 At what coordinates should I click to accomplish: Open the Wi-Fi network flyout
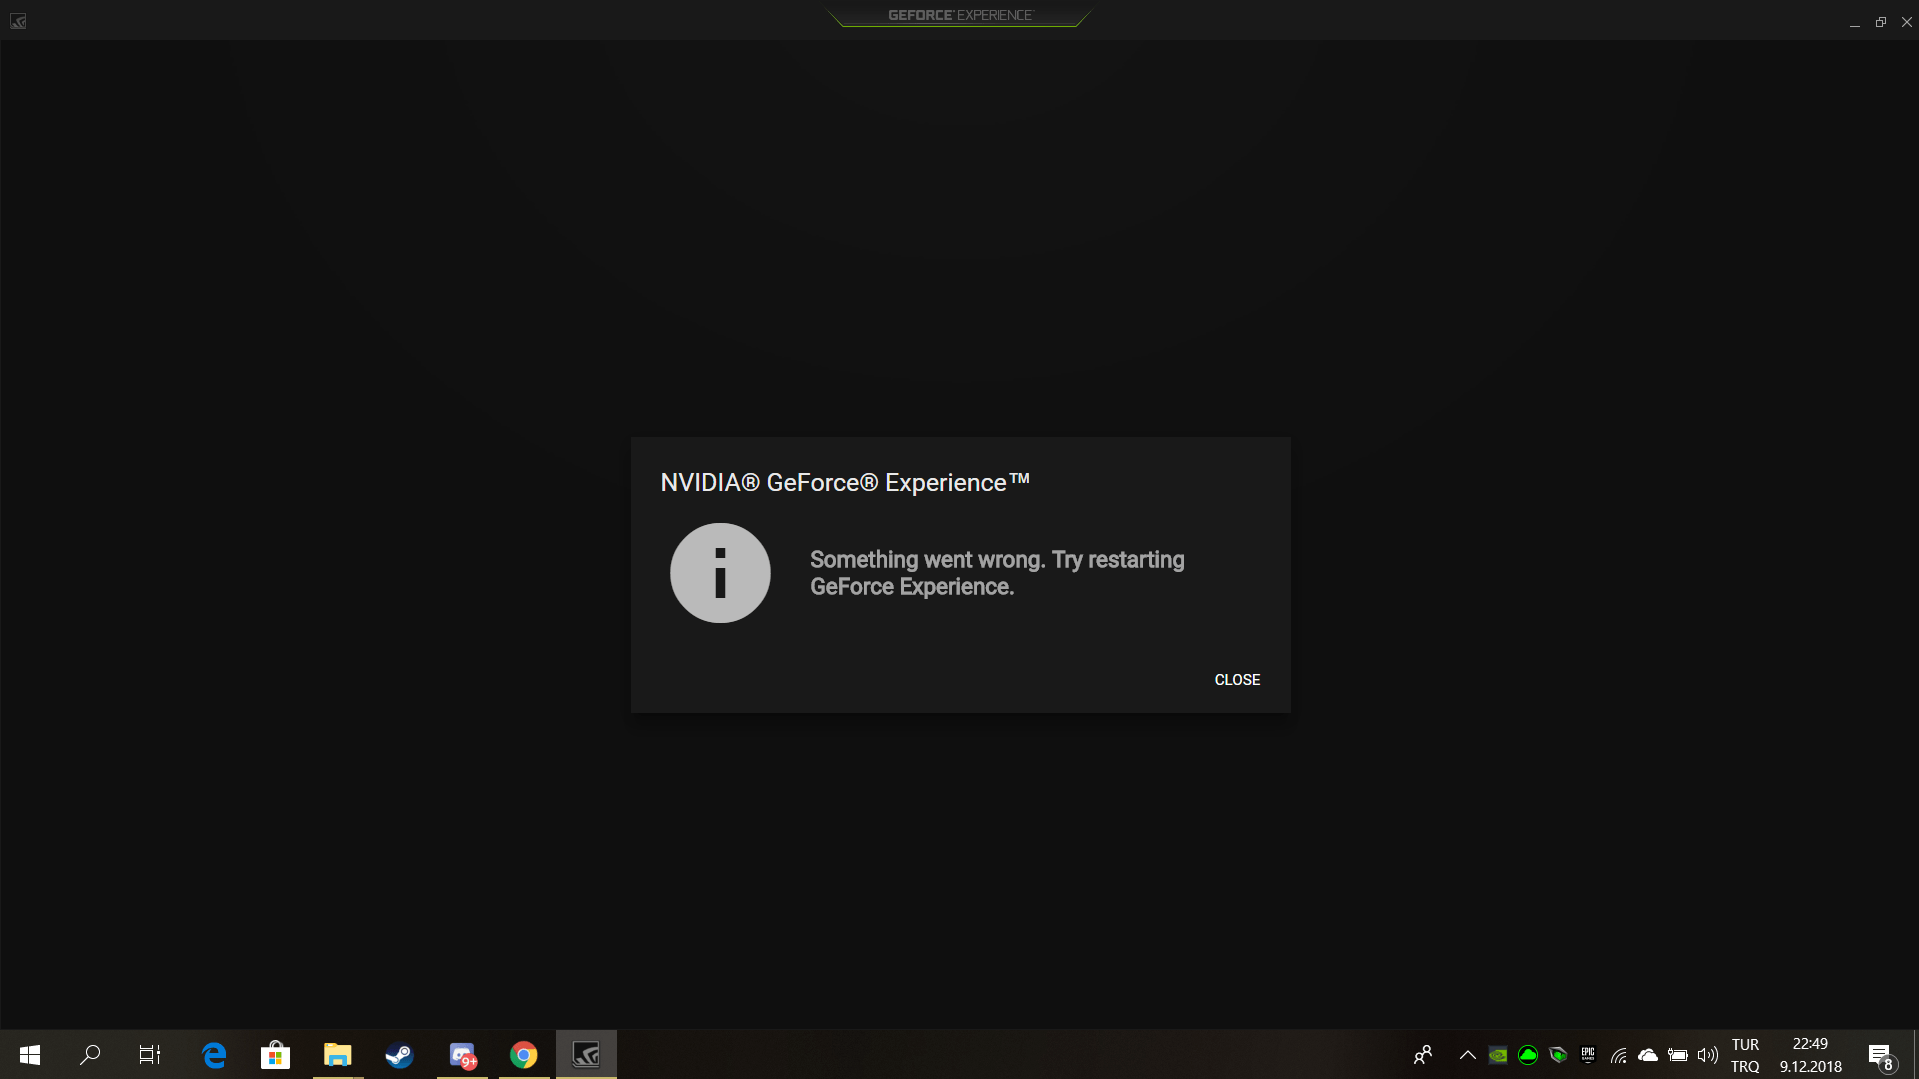click(1618, 1055)
